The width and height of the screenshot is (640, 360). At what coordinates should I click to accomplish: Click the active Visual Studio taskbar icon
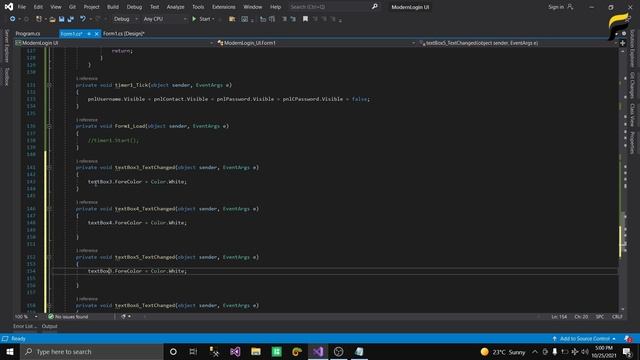point(318,351)
